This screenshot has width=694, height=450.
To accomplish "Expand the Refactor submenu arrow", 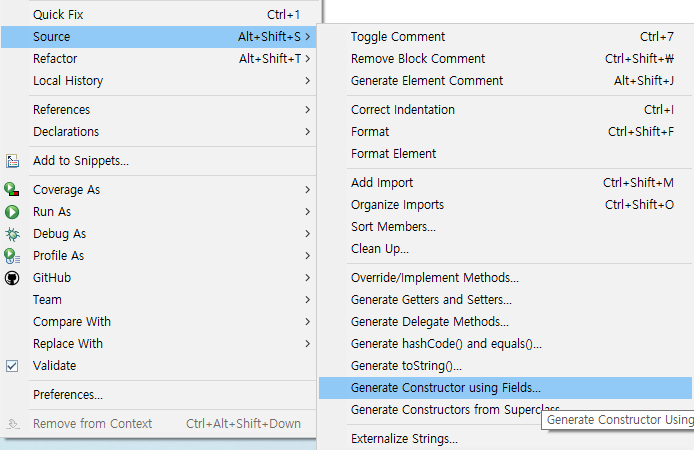I will tap(308, 58).
